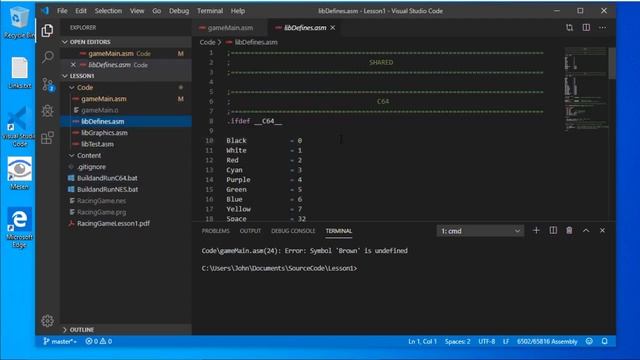Image resolution: width=640 pixels, height=360 pixels.
Task: Close libDefines.asm in Open Editors list
Action: click(x=73, y=65)
